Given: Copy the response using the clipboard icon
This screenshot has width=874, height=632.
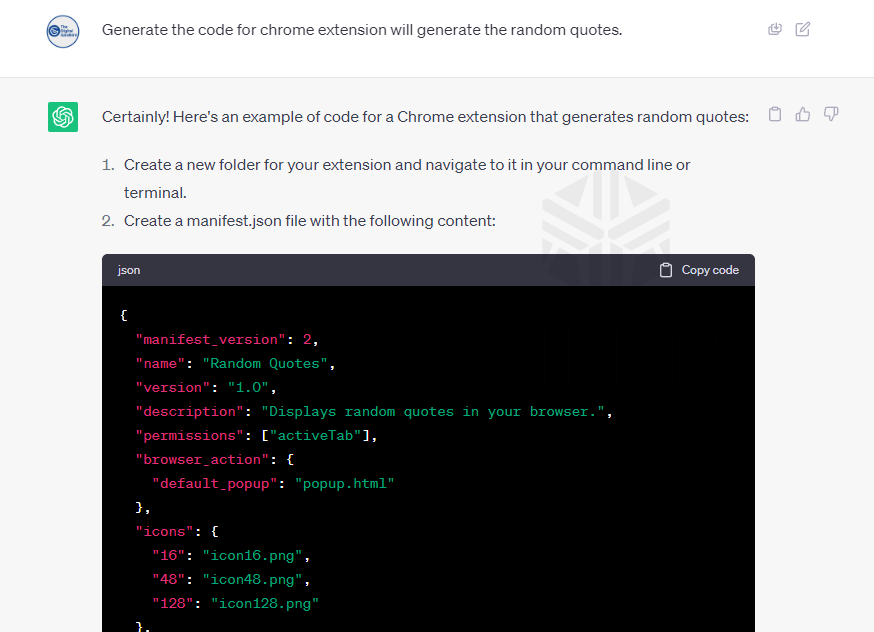Looking at the screenshot, I should (x=774, y=114).
